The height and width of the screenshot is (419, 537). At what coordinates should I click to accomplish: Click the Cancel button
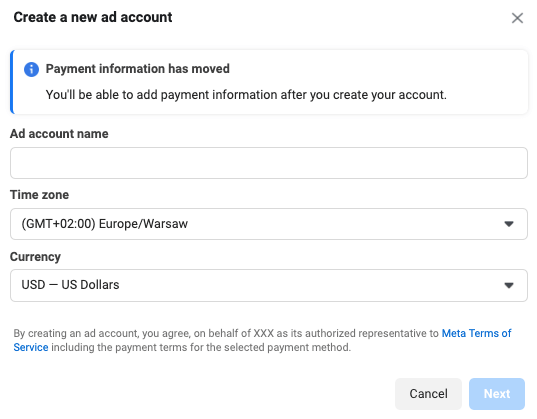click(428, 394)
